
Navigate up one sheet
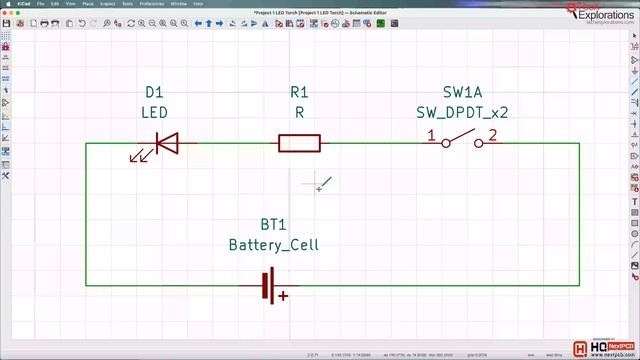(x=209, y=24)
